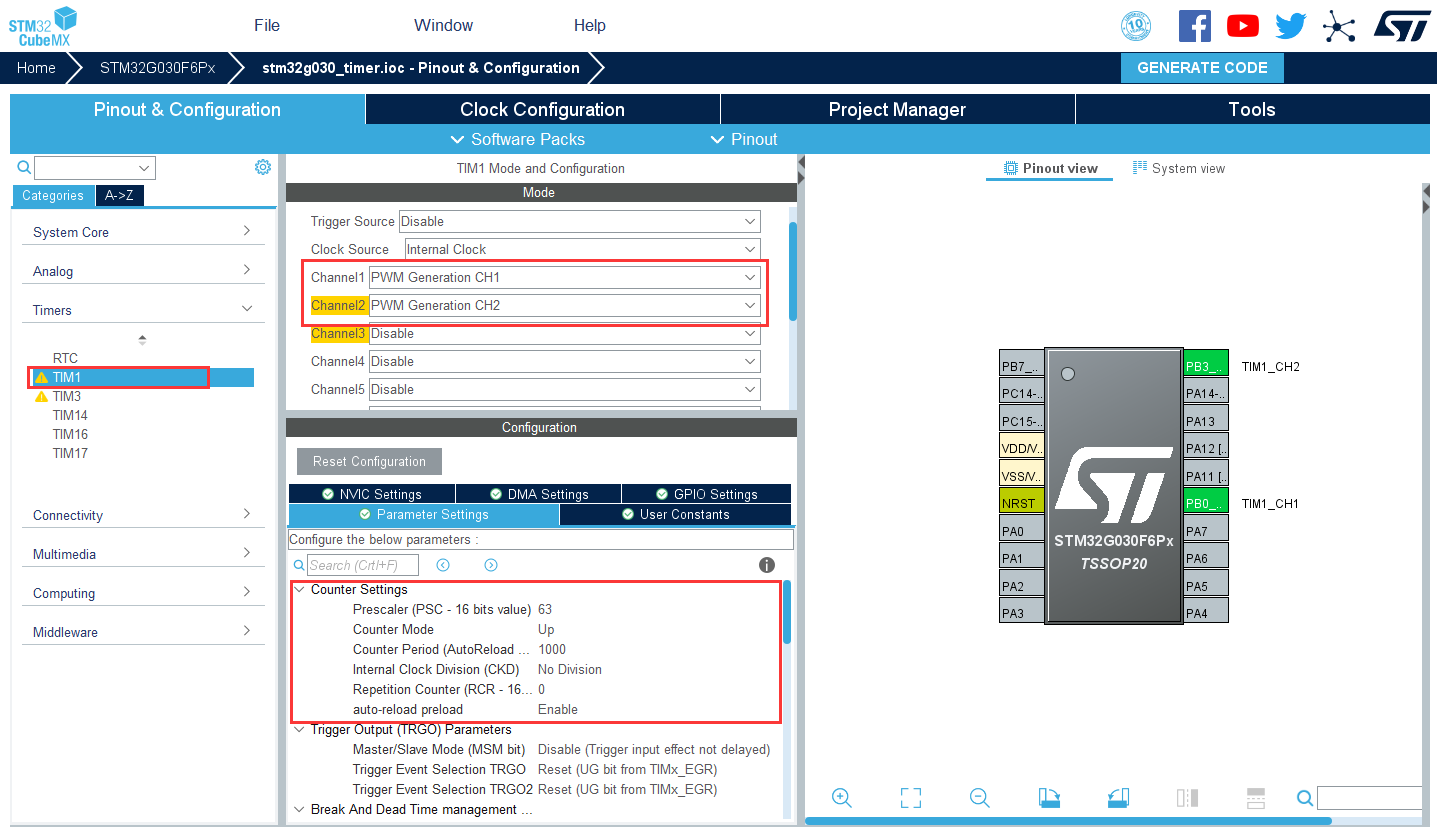Click the 10-year anniversary badge icon

tap(1136, 26)
